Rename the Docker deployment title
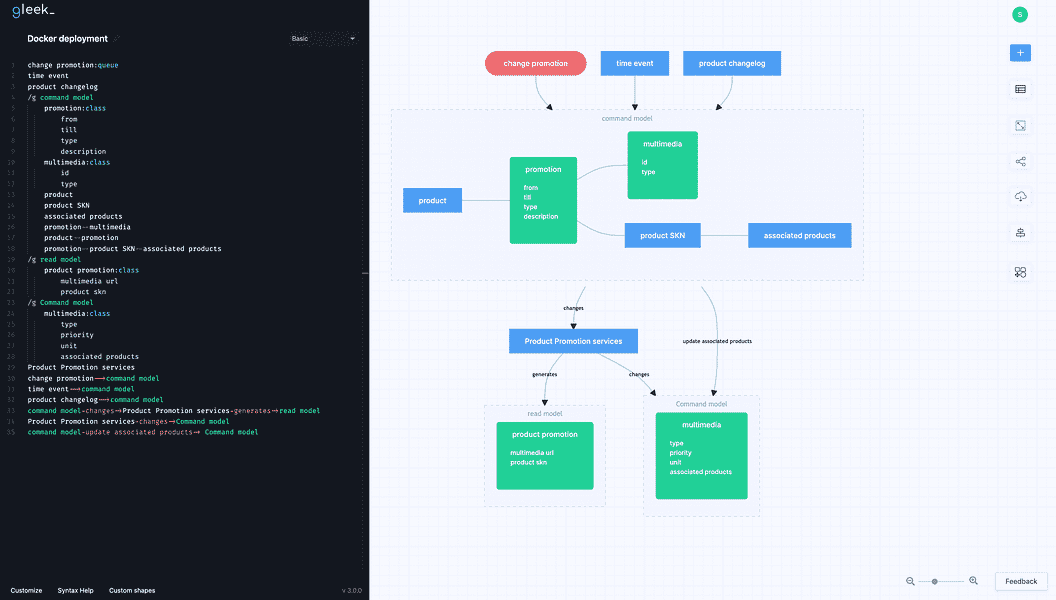 tap(67, 38)
